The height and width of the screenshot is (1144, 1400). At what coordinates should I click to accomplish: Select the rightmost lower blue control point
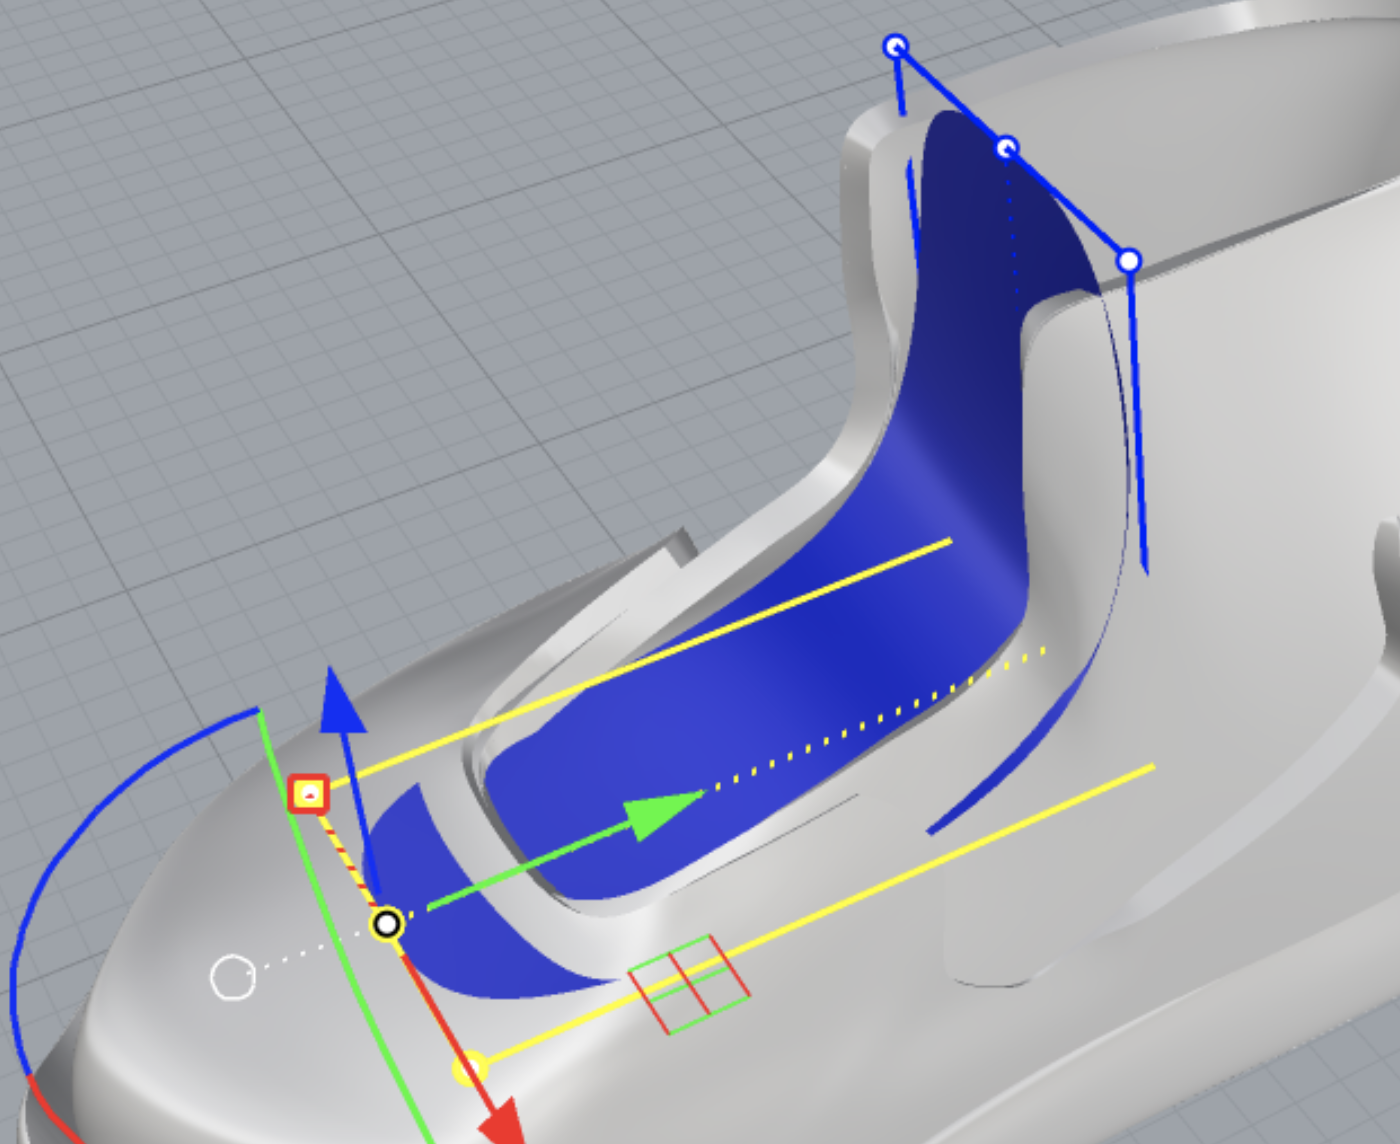[1129, 261]
